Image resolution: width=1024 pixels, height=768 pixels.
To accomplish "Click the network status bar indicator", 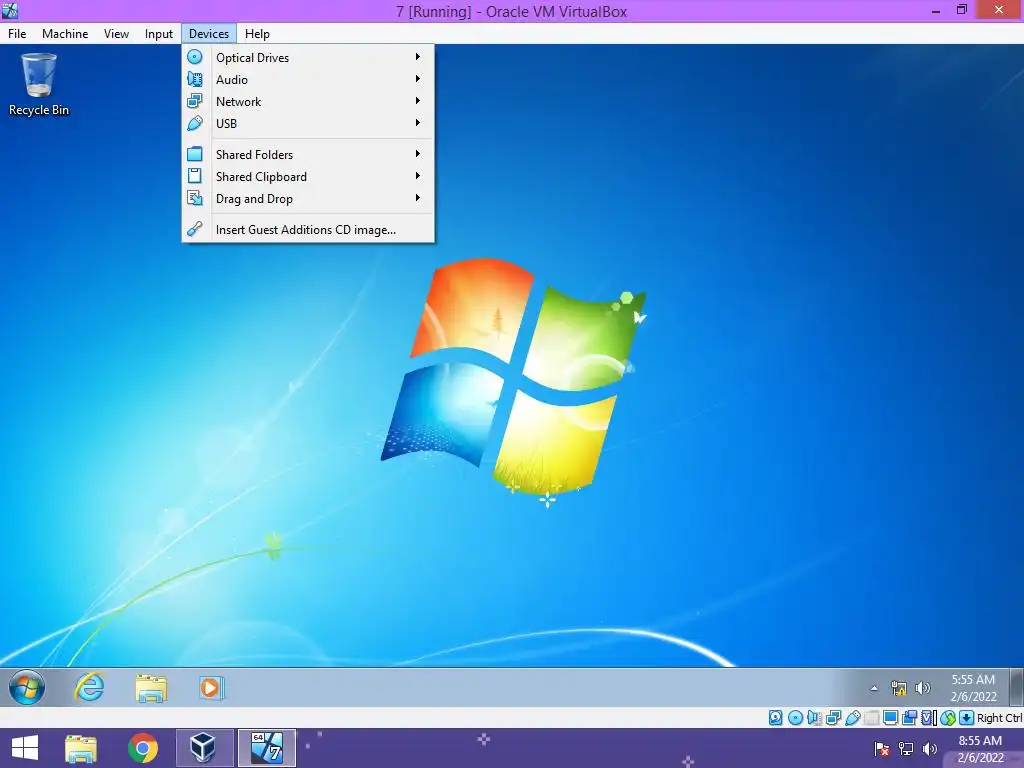I will (833, 718).
